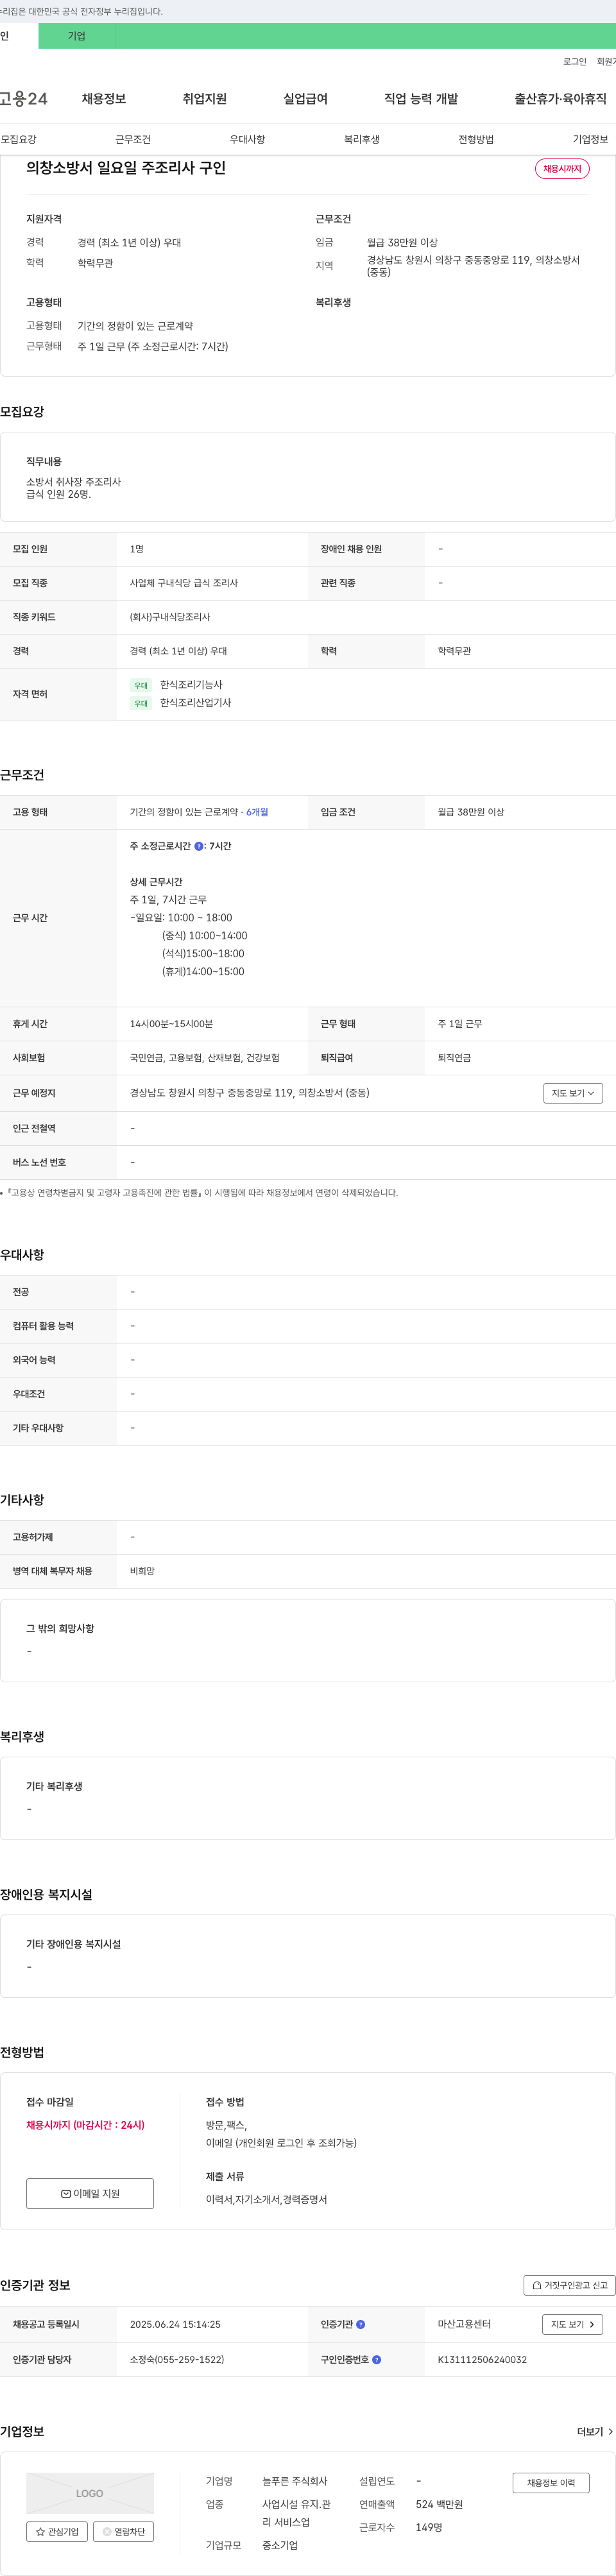
Task: Click the siren icon on 거짓구인광고 신고
Action: [x=537, y=2285]
